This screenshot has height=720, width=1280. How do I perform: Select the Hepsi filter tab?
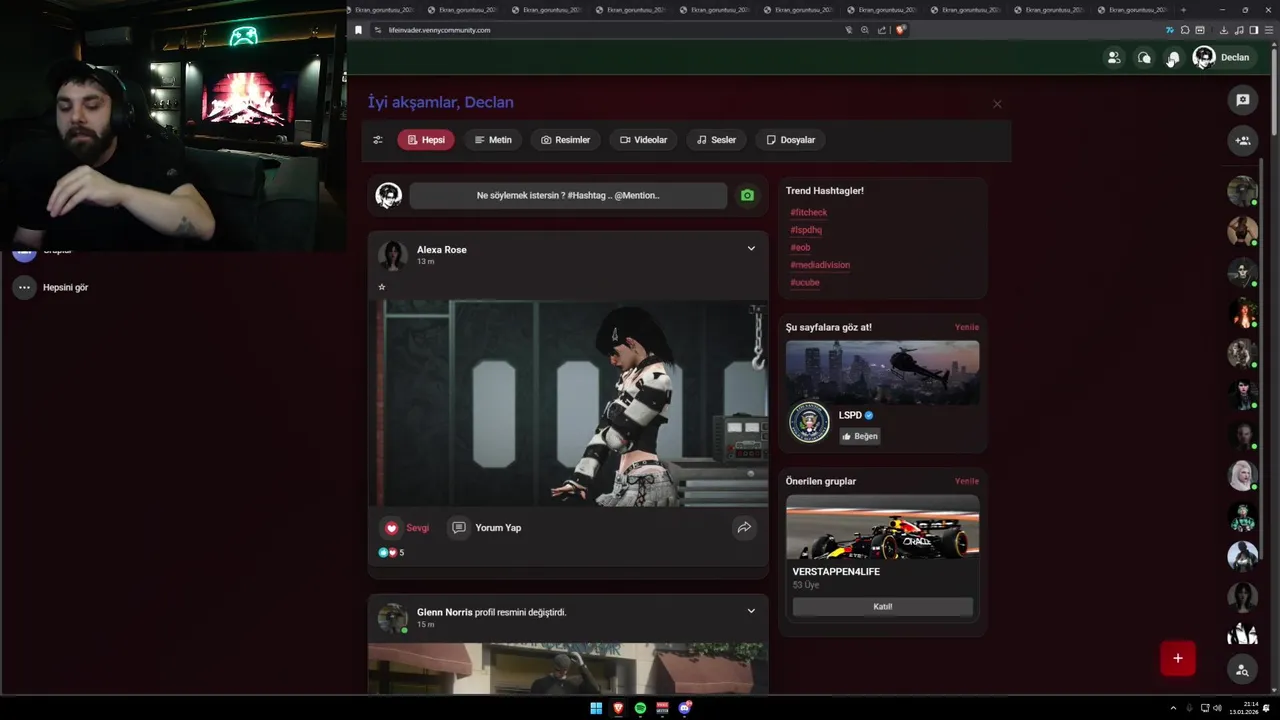pyautogui.click(x=426, y=140)
